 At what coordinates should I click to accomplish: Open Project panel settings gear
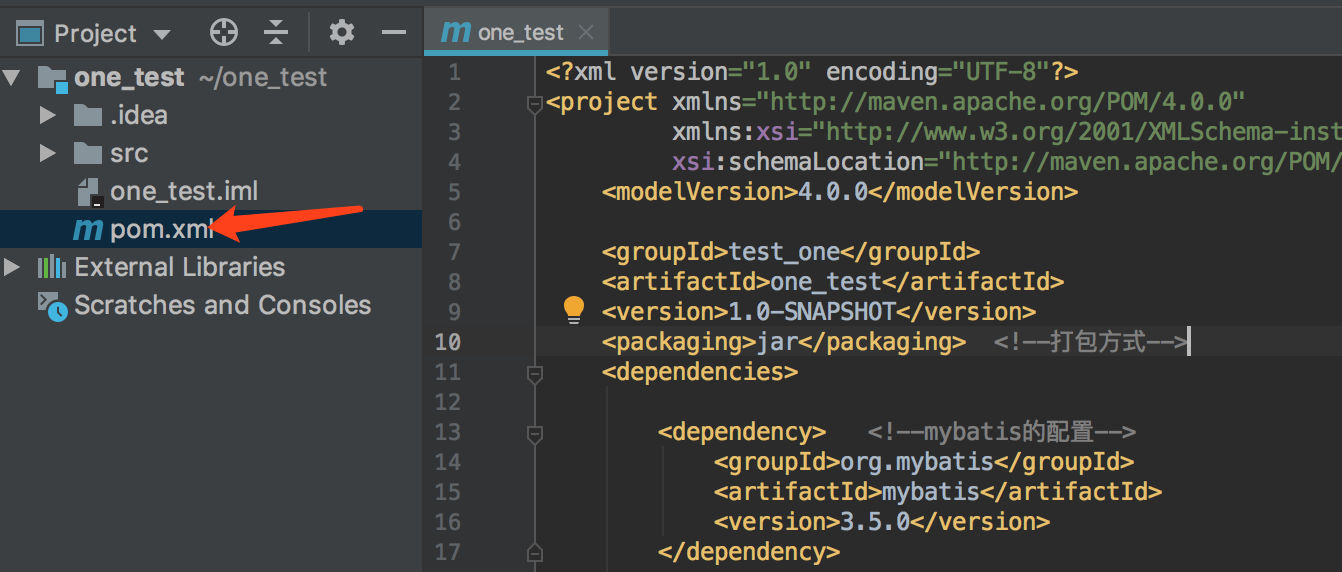(x=342, y=33)
